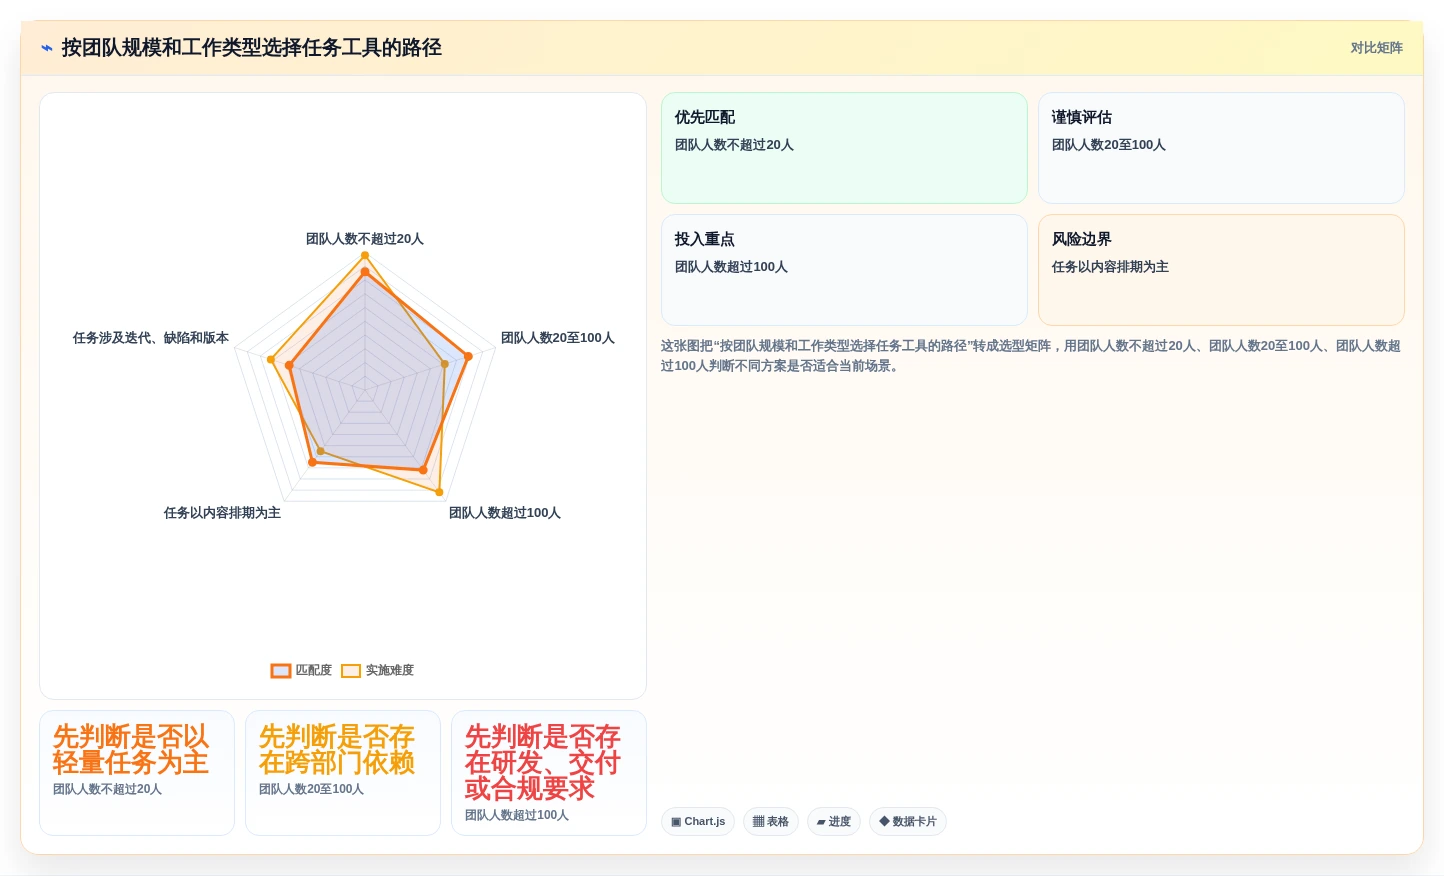This screenshot has width=1444, height=876.
Task: Click the description paragraph starting 这张图把
Action: (x=1031, y=356)
